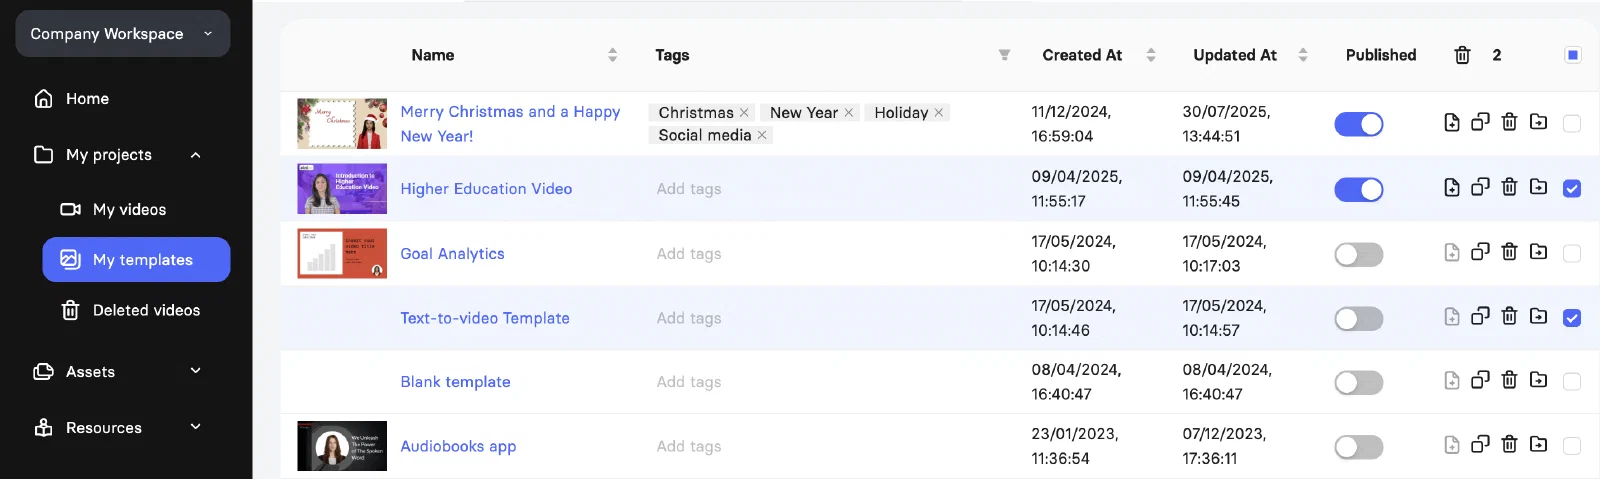Open the Tags column filter
Viewport: 1600px width, 479px height.
click(1004, 55)
